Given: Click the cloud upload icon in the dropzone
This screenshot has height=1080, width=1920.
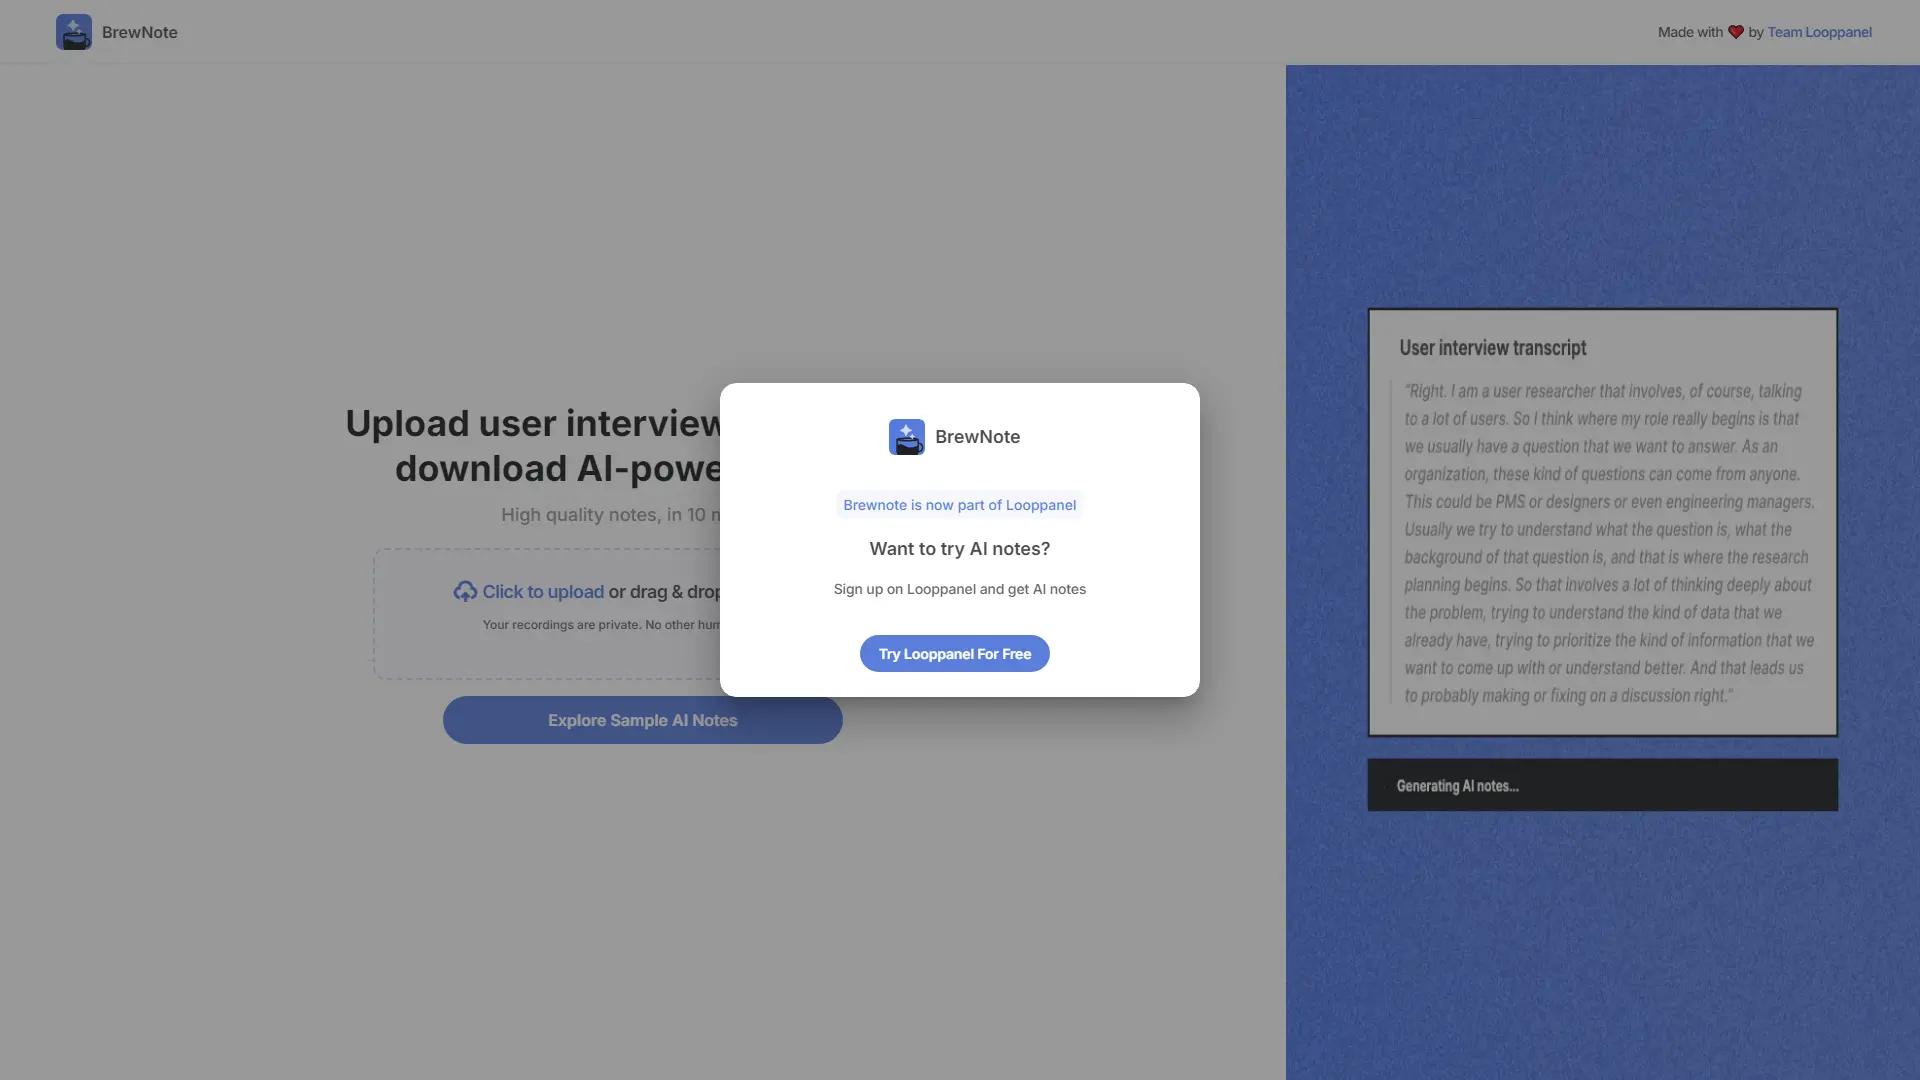Looking at the screenshot, I should click(466, 591).
